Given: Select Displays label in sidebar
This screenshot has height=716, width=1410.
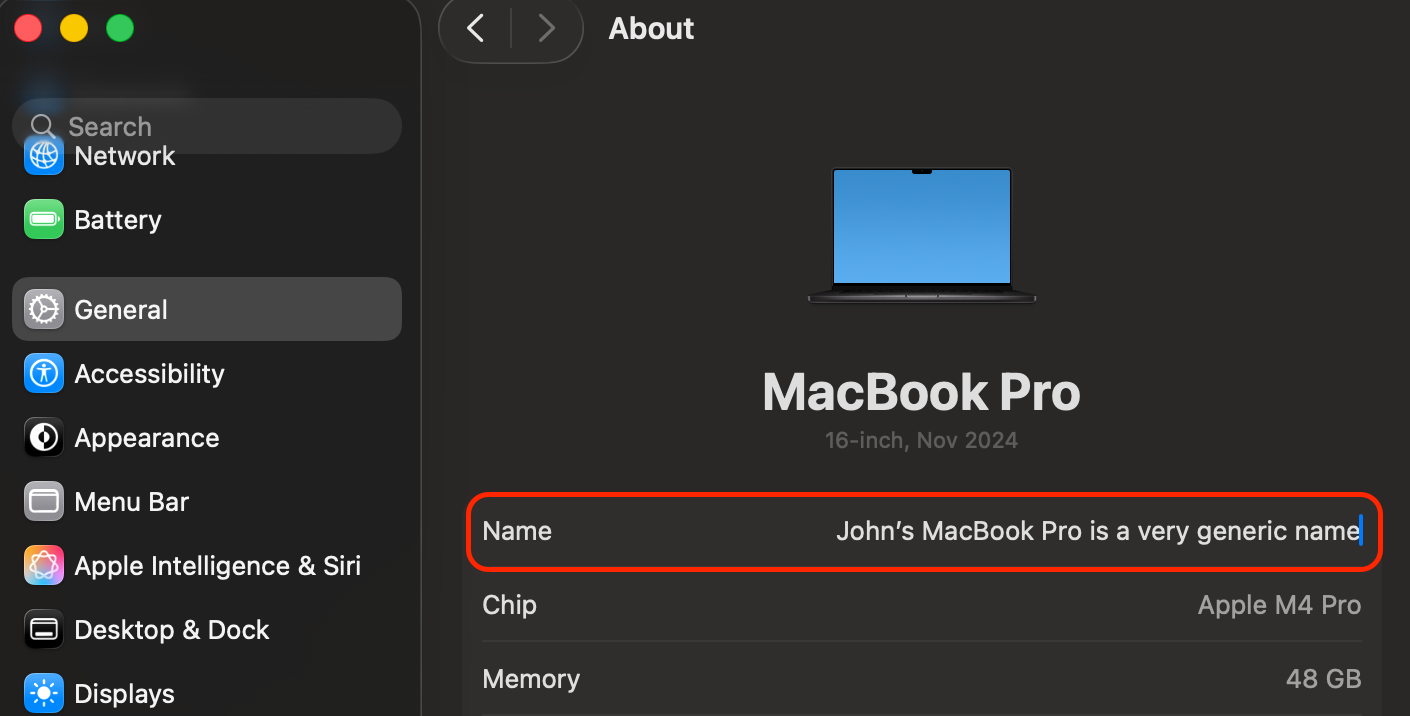Looking at the screenshot, I should (125, 694).
